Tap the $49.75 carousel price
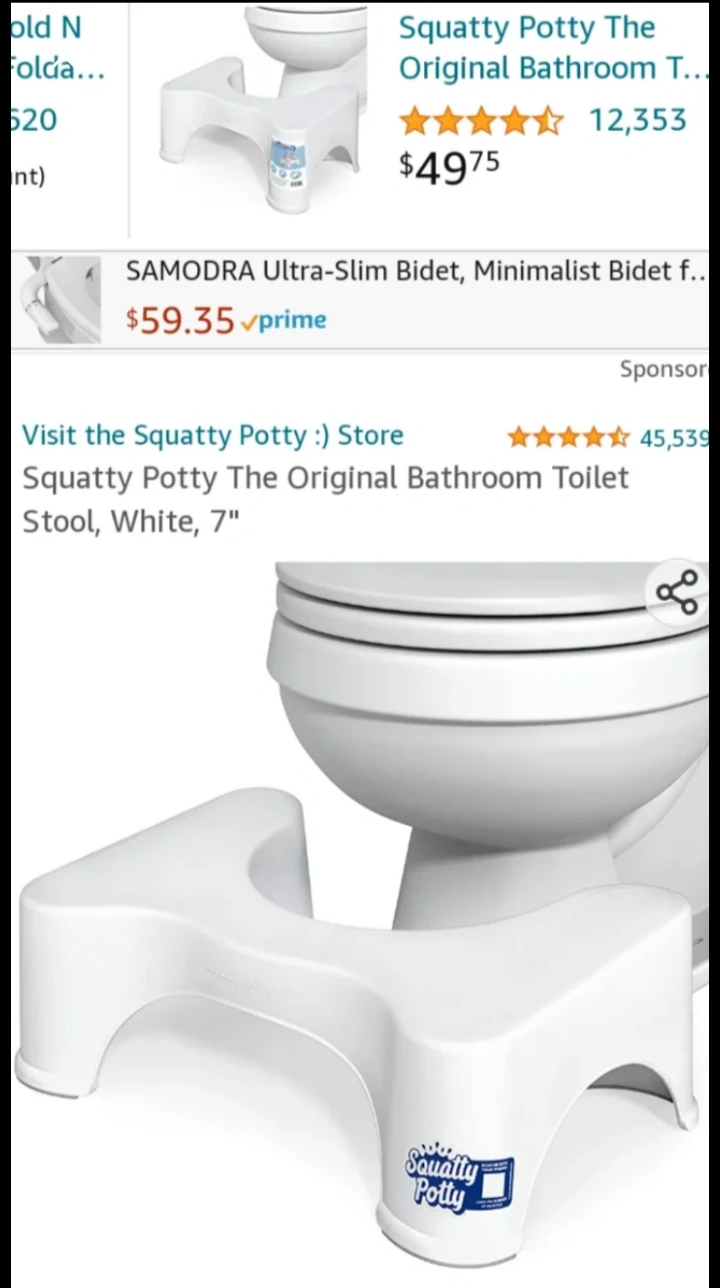Viewport: 720px width, 1288px height. coord(449,165)
